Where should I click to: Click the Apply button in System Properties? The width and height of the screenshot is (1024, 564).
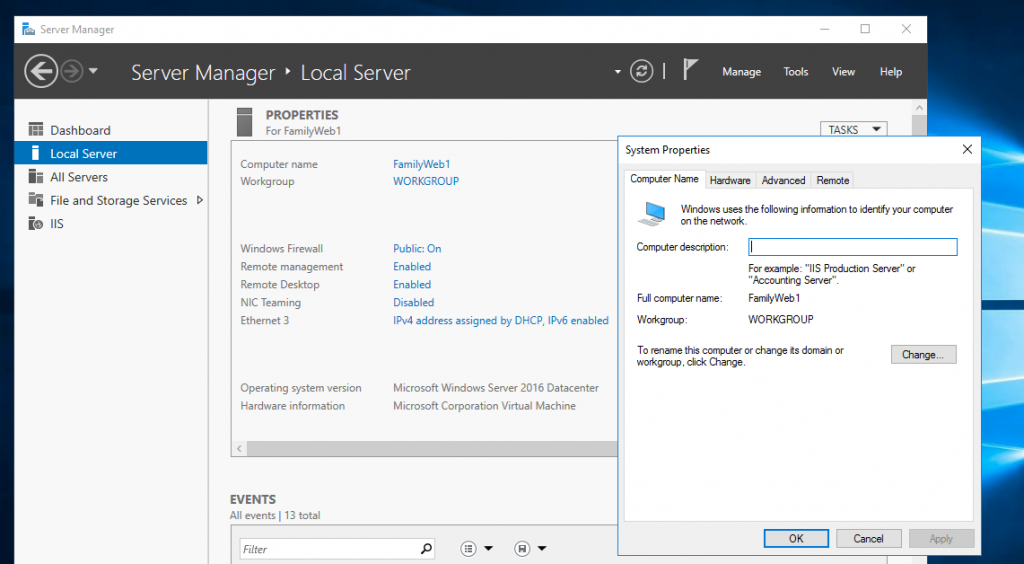pyautogui.click(x=941, y=539)
